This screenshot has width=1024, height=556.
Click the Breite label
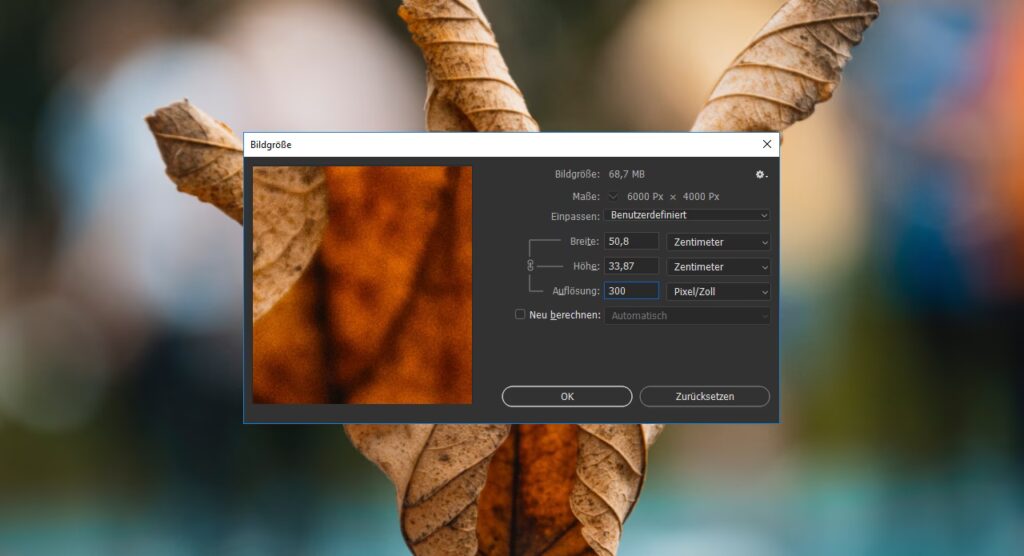tap(584, 241)
